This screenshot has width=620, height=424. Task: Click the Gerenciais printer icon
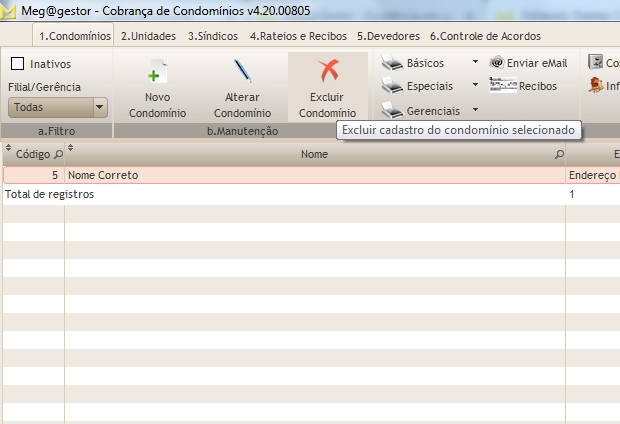tap(392, 110)
